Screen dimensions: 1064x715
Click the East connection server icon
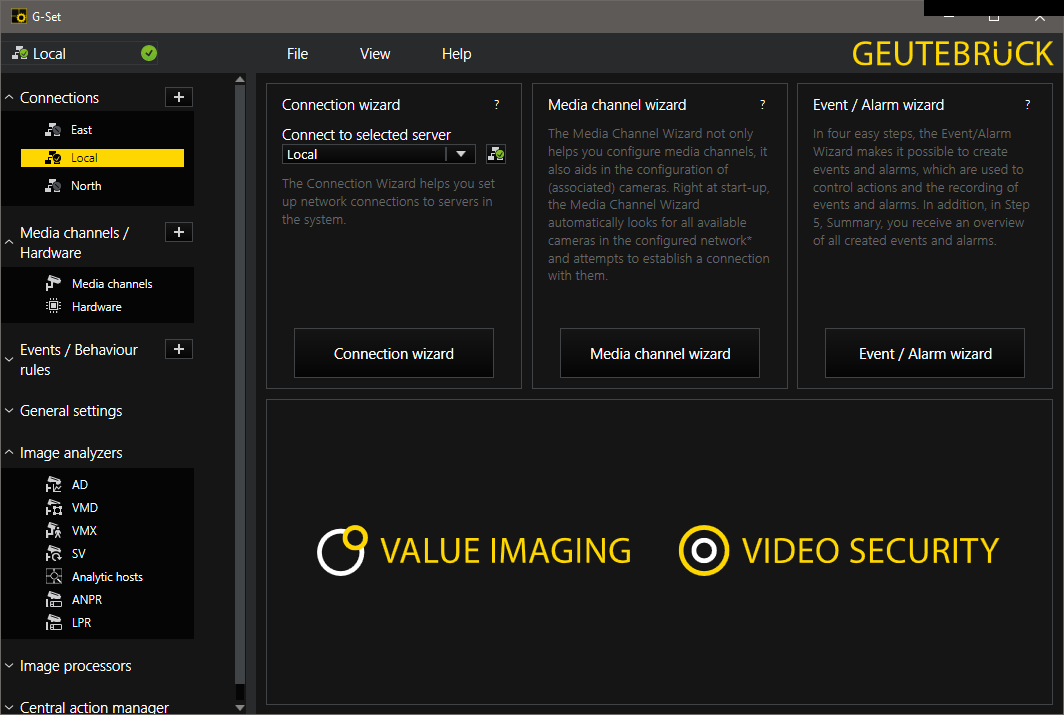[53, 130]
